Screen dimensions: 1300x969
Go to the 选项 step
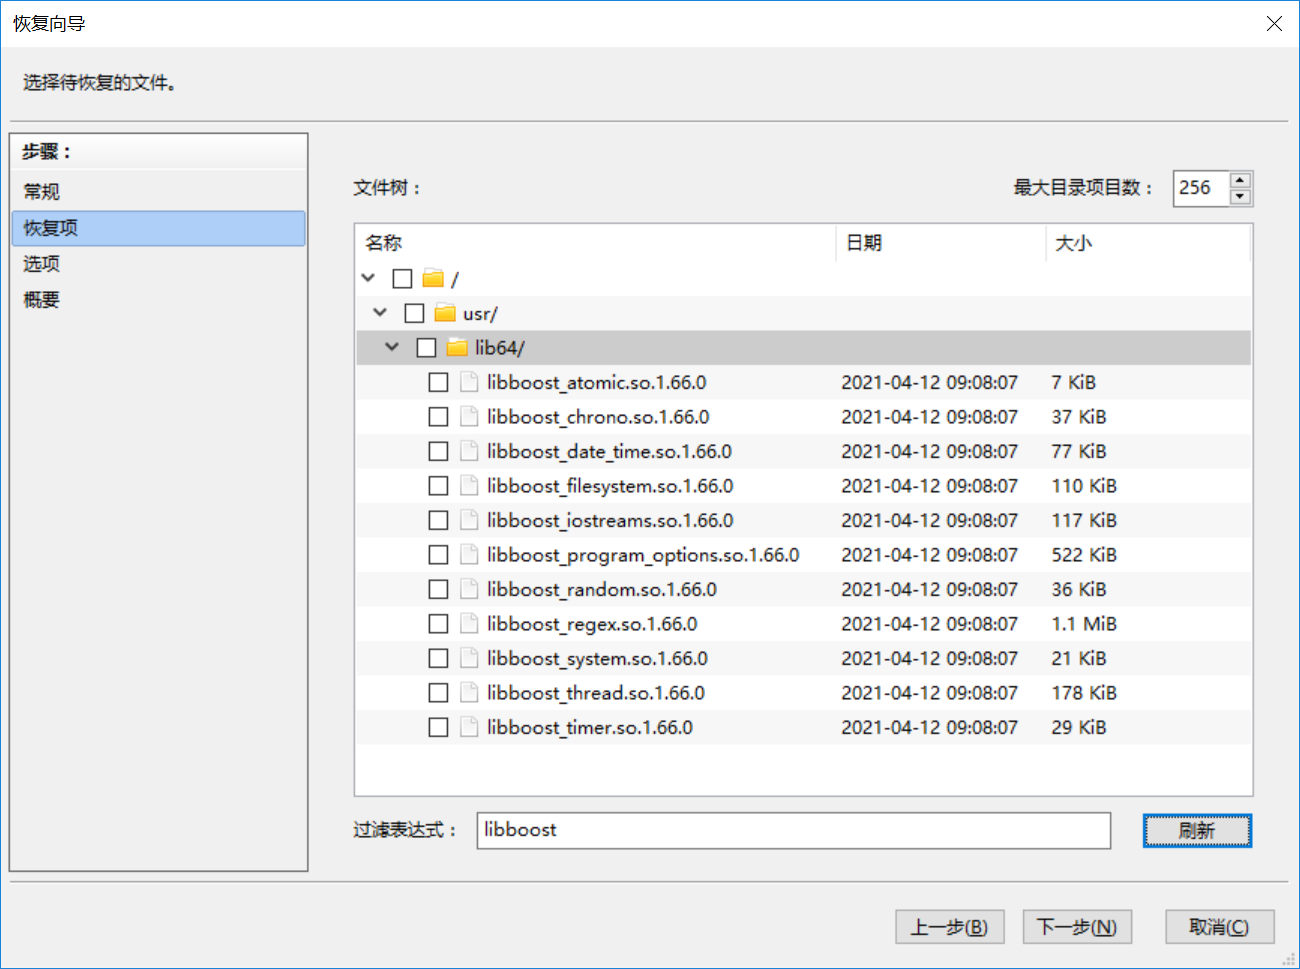(x=42, y=264)
